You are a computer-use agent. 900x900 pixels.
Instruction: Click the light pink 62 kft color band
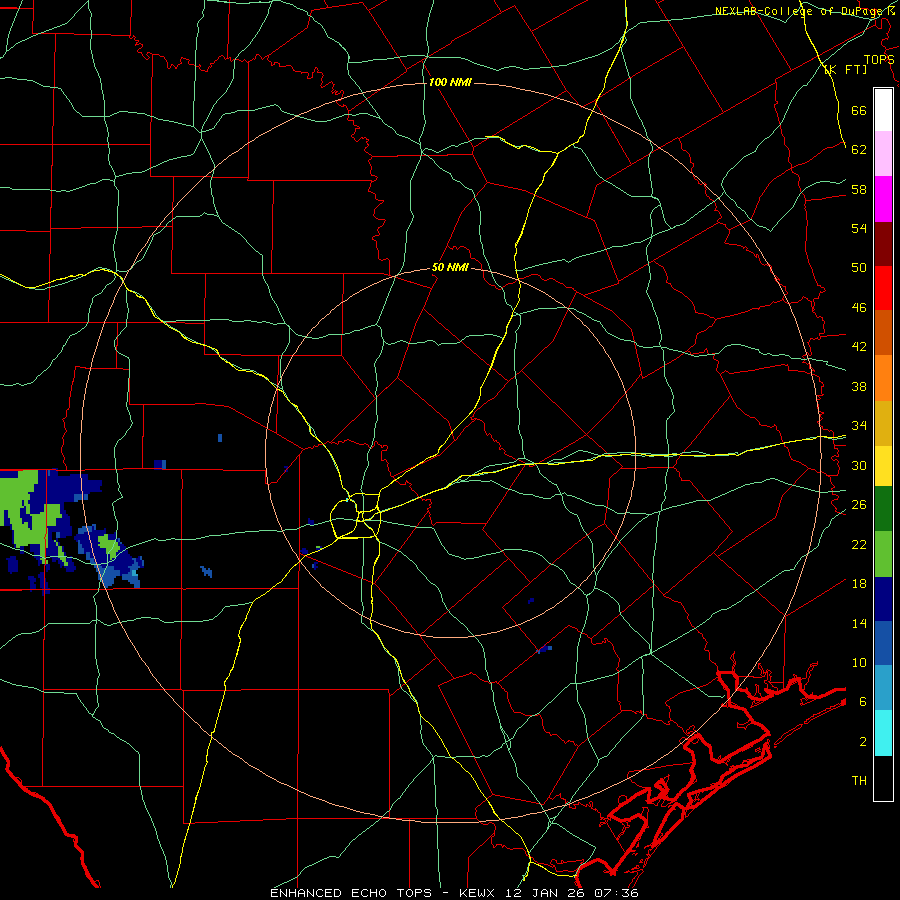pyautogui.click(x=883, y=153)
